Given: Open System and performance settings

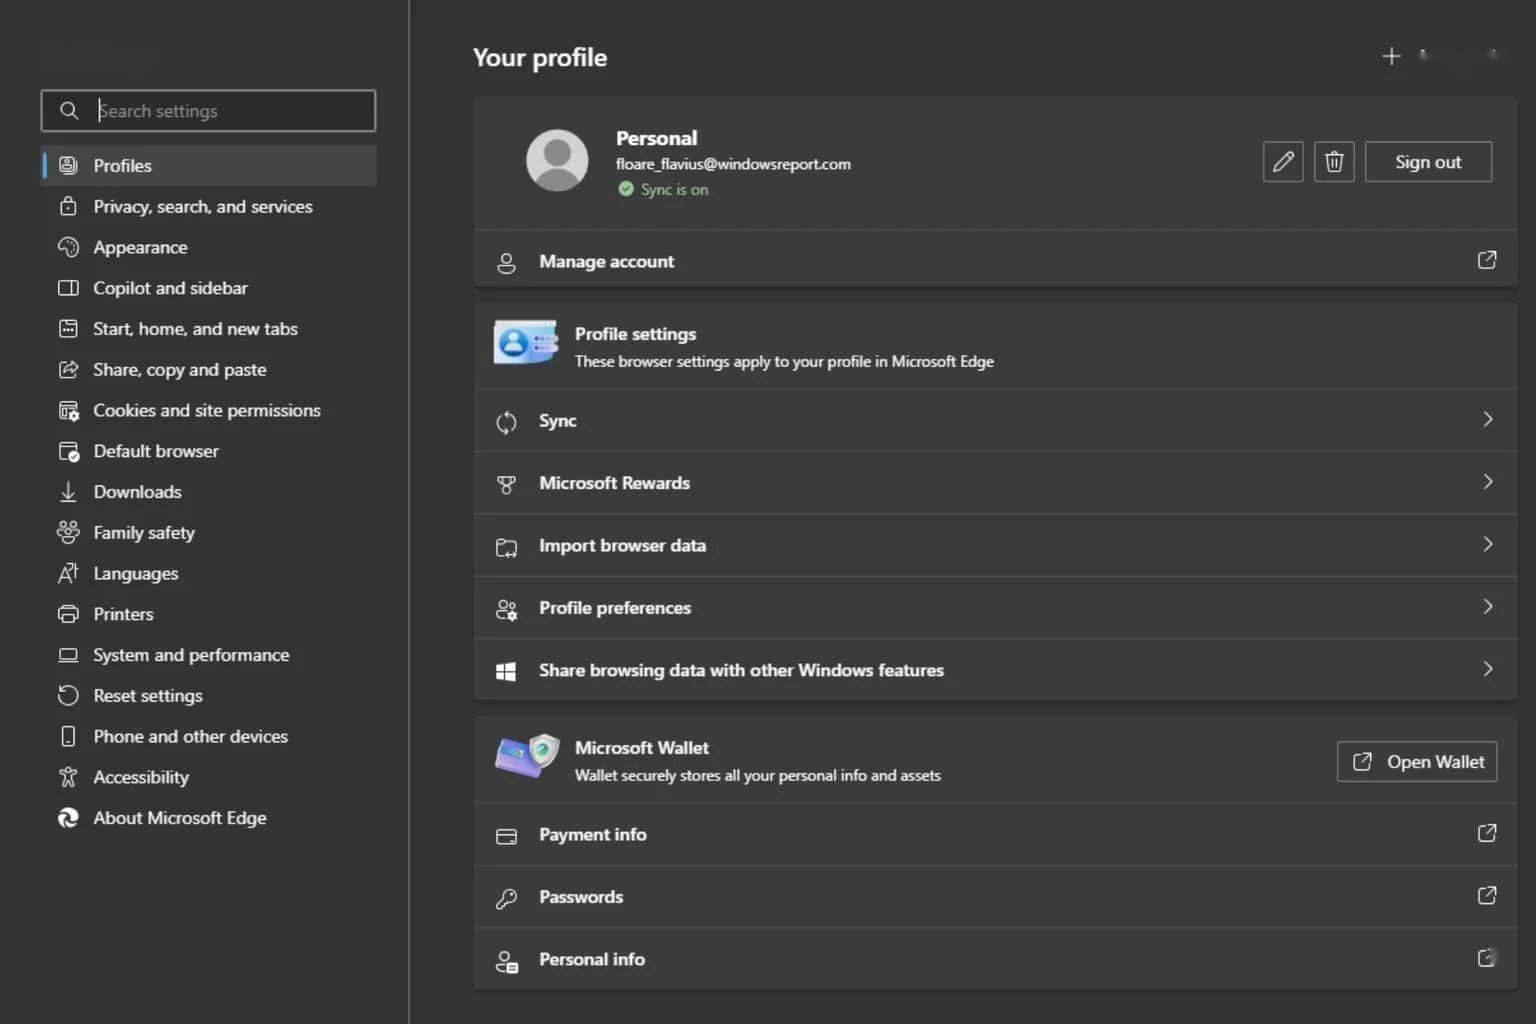Looking at the screenshot, I should (209, 655).
